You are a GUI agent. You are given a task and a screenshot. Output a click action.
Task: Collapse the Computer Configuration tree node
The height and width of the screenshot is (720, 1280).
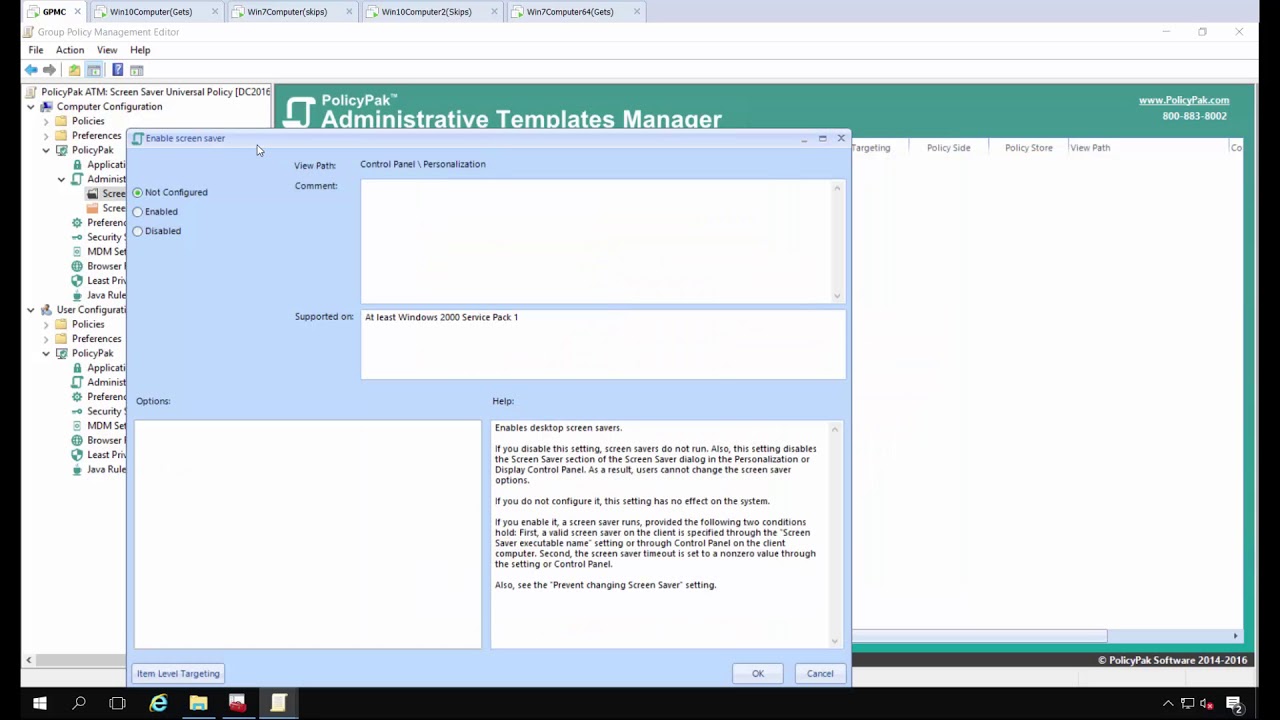(x=31, y=107)
